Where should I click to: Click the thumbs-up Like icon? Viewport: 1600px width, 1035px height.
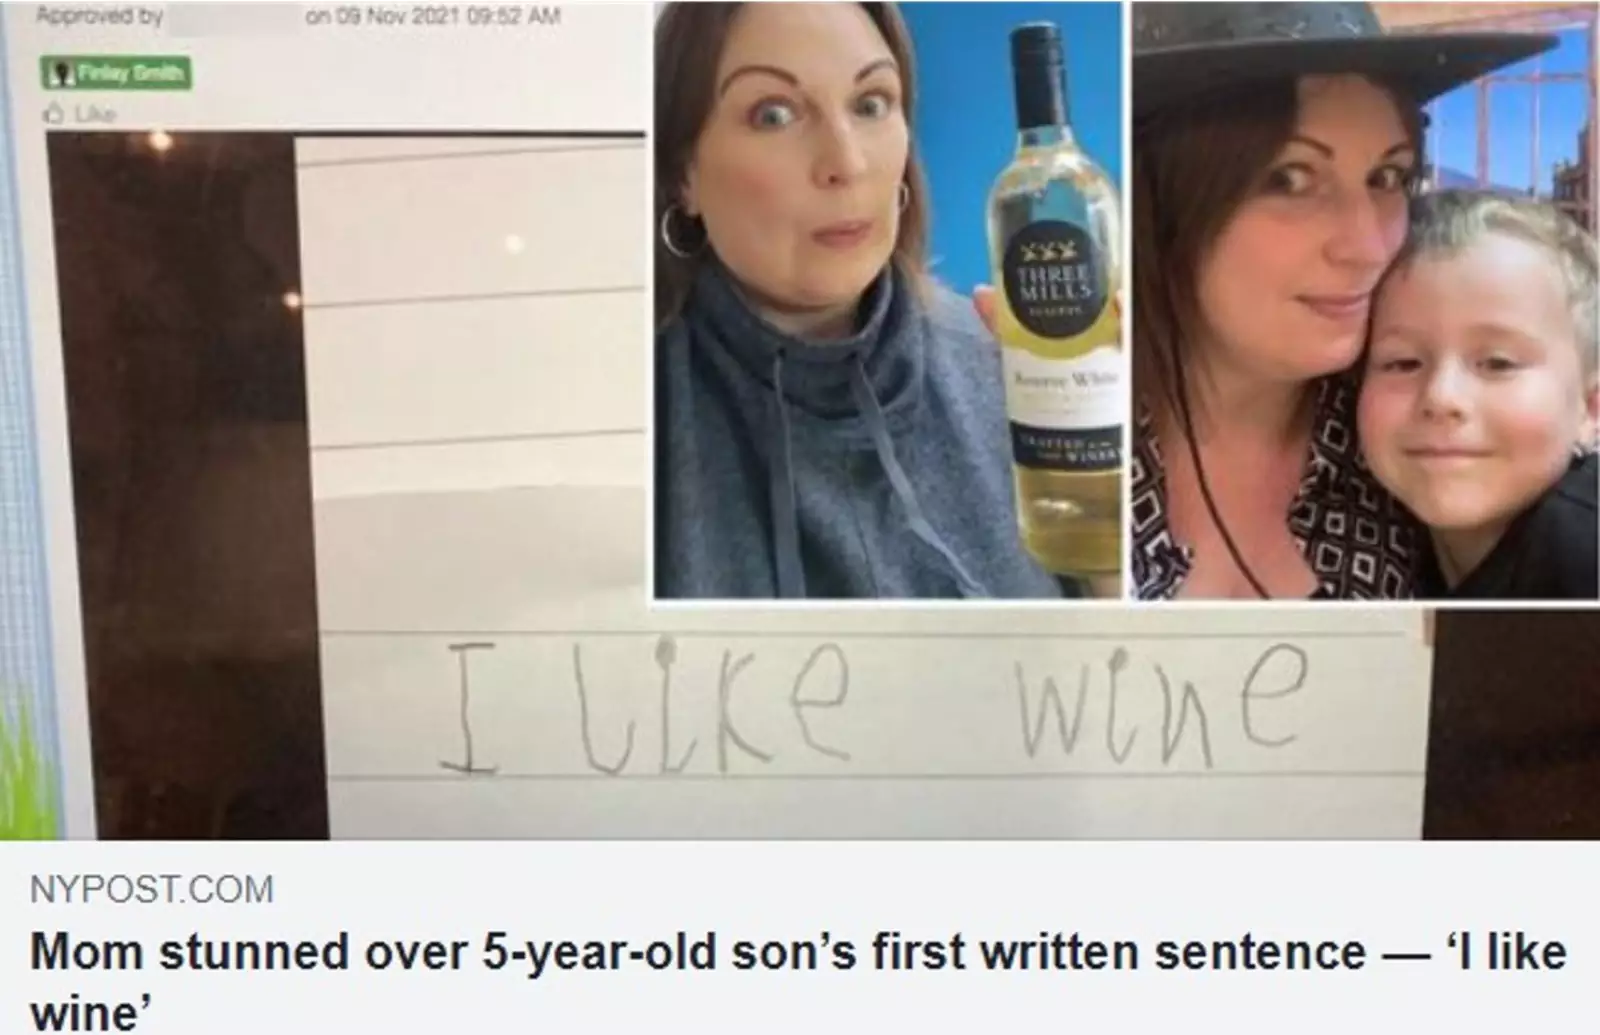coord(51,115)
